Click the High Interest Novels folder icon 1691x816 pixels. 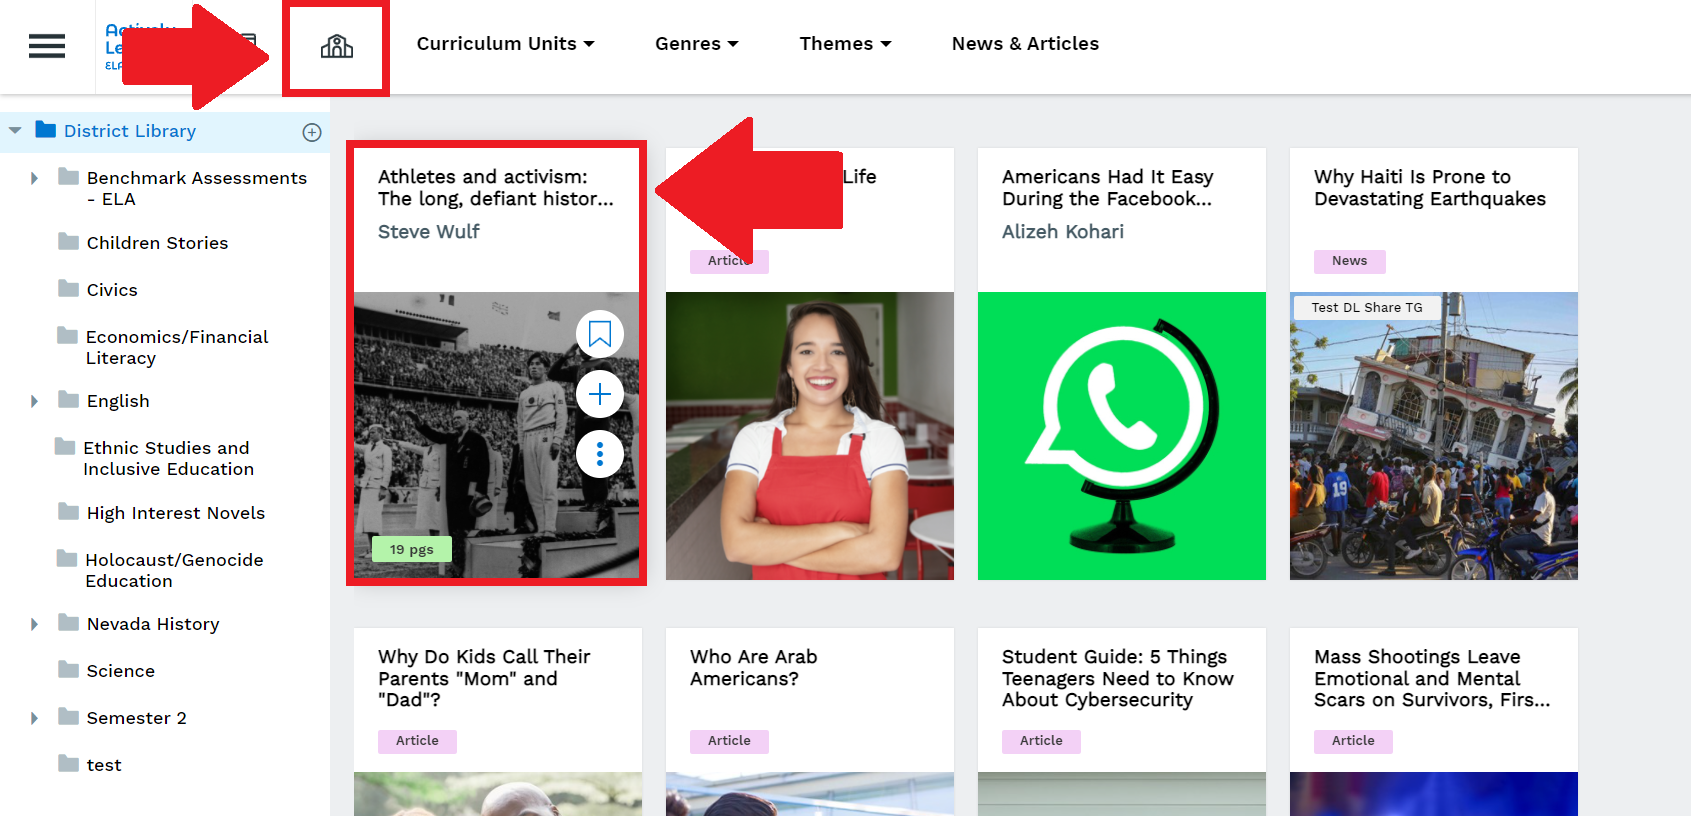click(68, 512)
